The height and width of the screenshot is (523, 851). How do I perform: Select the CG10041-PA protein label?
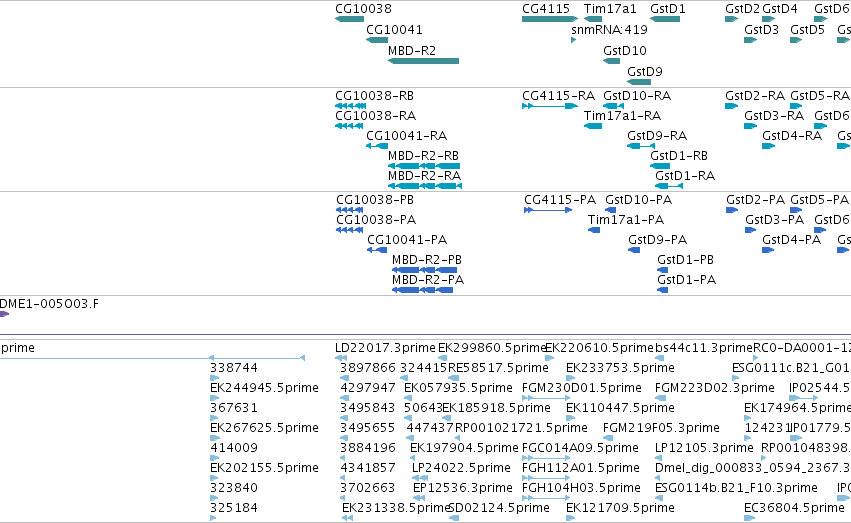point(407,240)
